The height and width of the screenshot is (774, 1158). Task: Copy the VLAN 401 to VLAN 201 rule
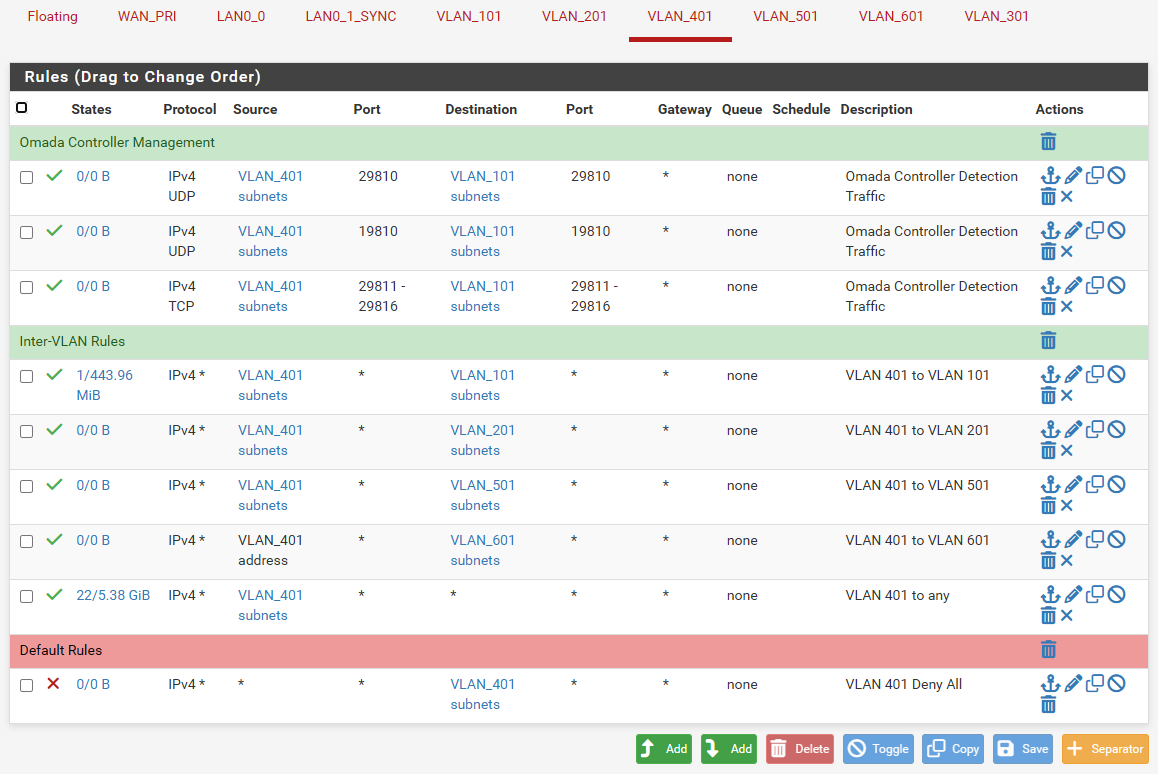click(x=1095, y=430)
